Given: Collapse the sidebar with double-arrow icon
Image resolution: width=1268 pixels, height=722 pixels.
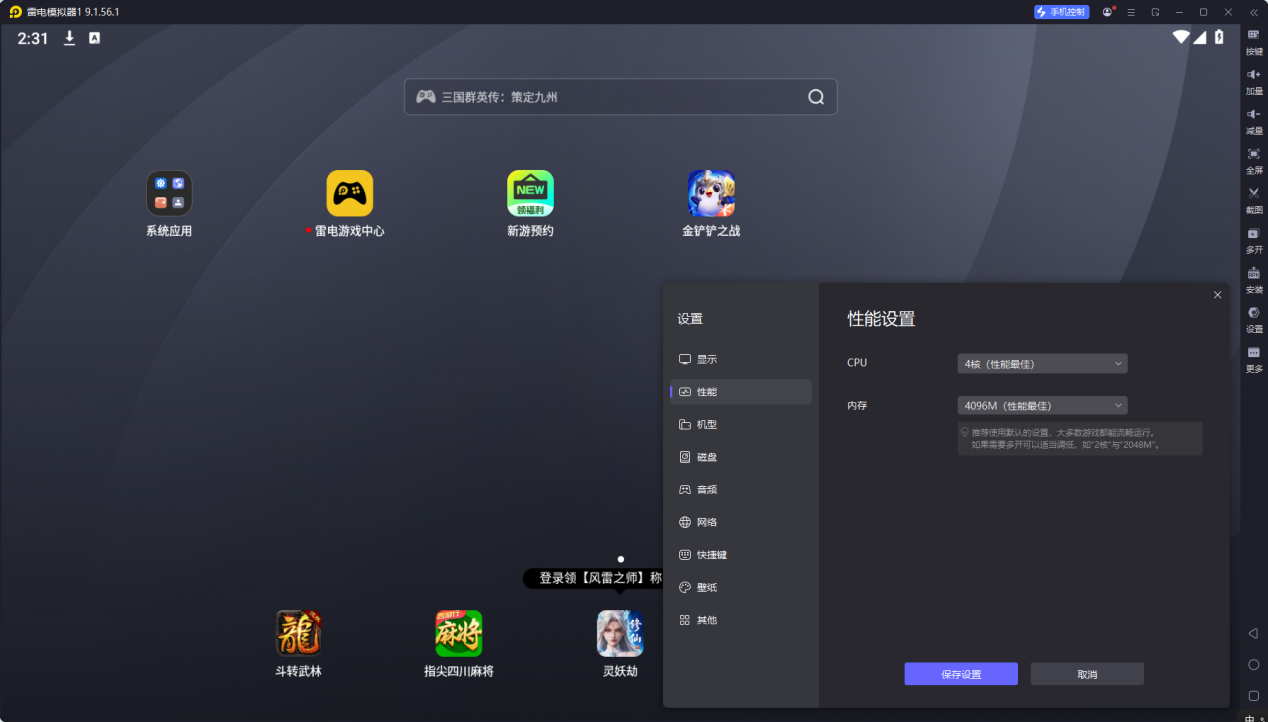Looking at the screenshot, I should pos(1253,12).
